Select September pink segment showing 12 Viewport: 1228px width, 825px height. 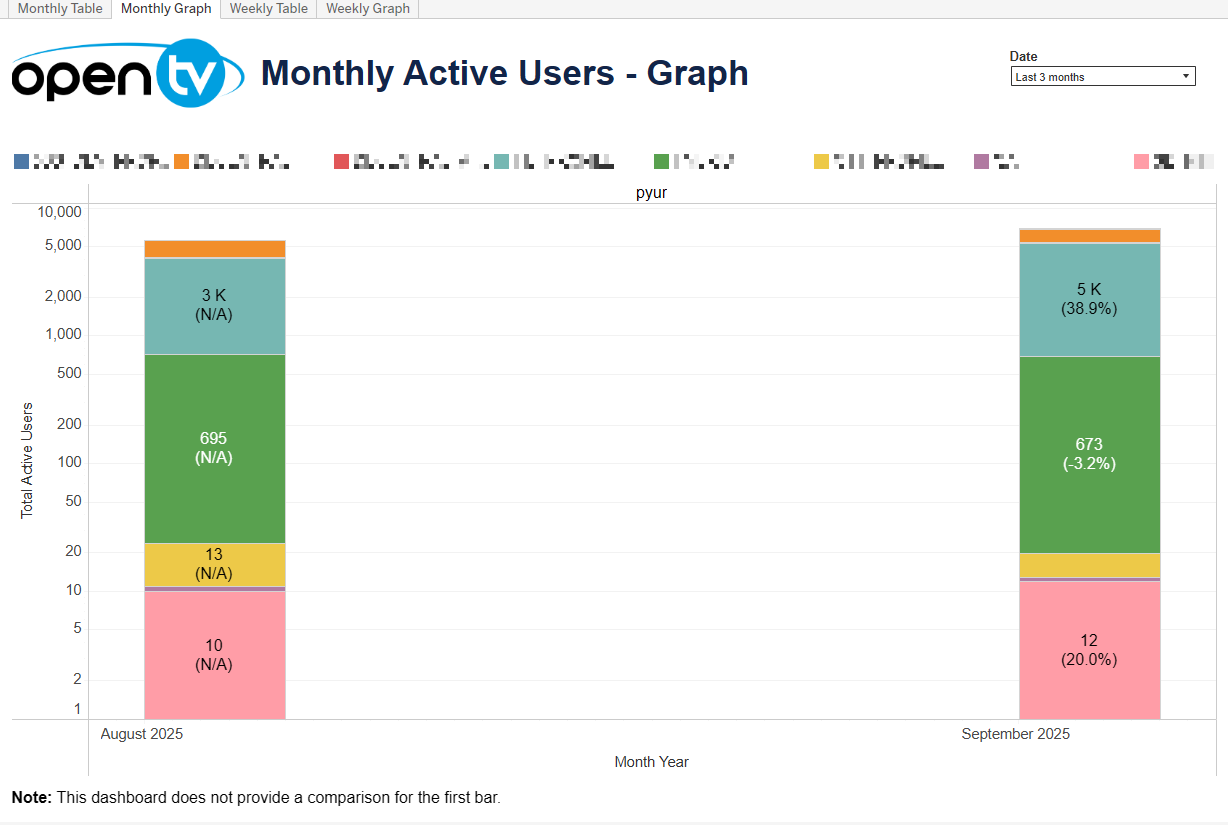(x=1089, y=650)
